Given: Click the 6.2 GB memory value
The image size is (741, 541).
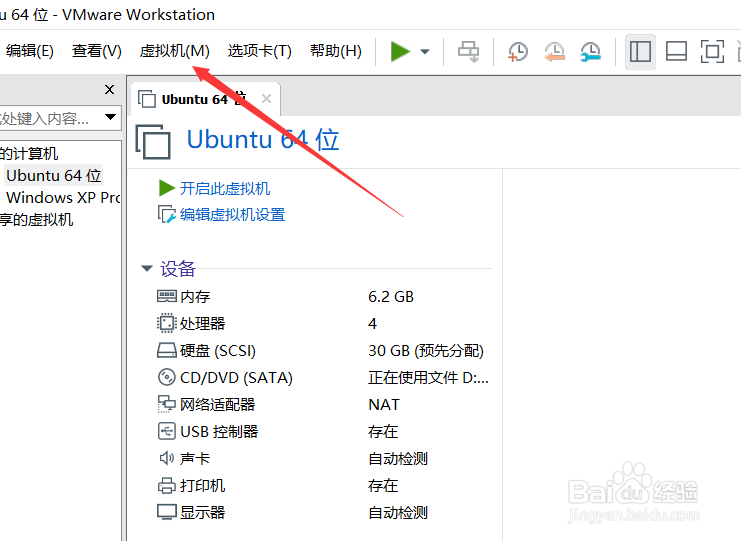Looking at the screenshot, I should point(391,297).
